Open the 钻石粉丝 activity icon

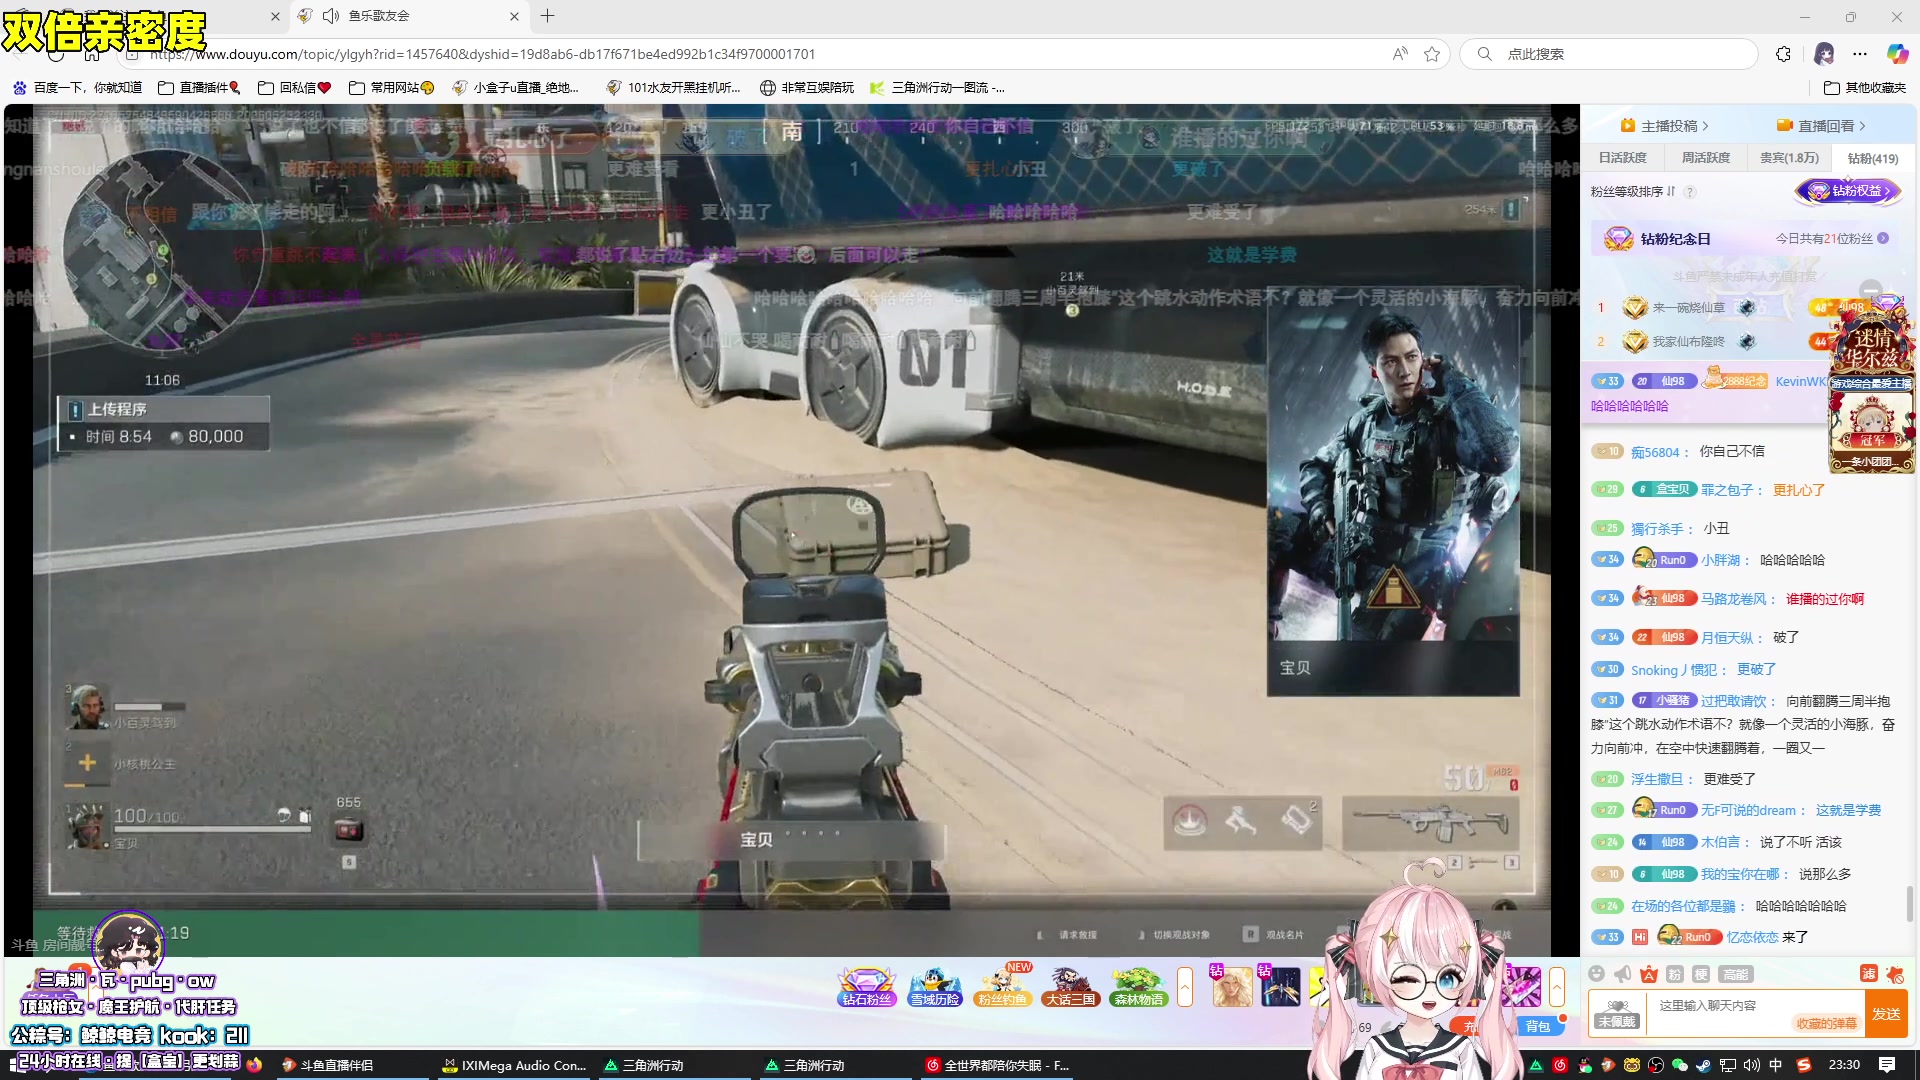[866, 987]
